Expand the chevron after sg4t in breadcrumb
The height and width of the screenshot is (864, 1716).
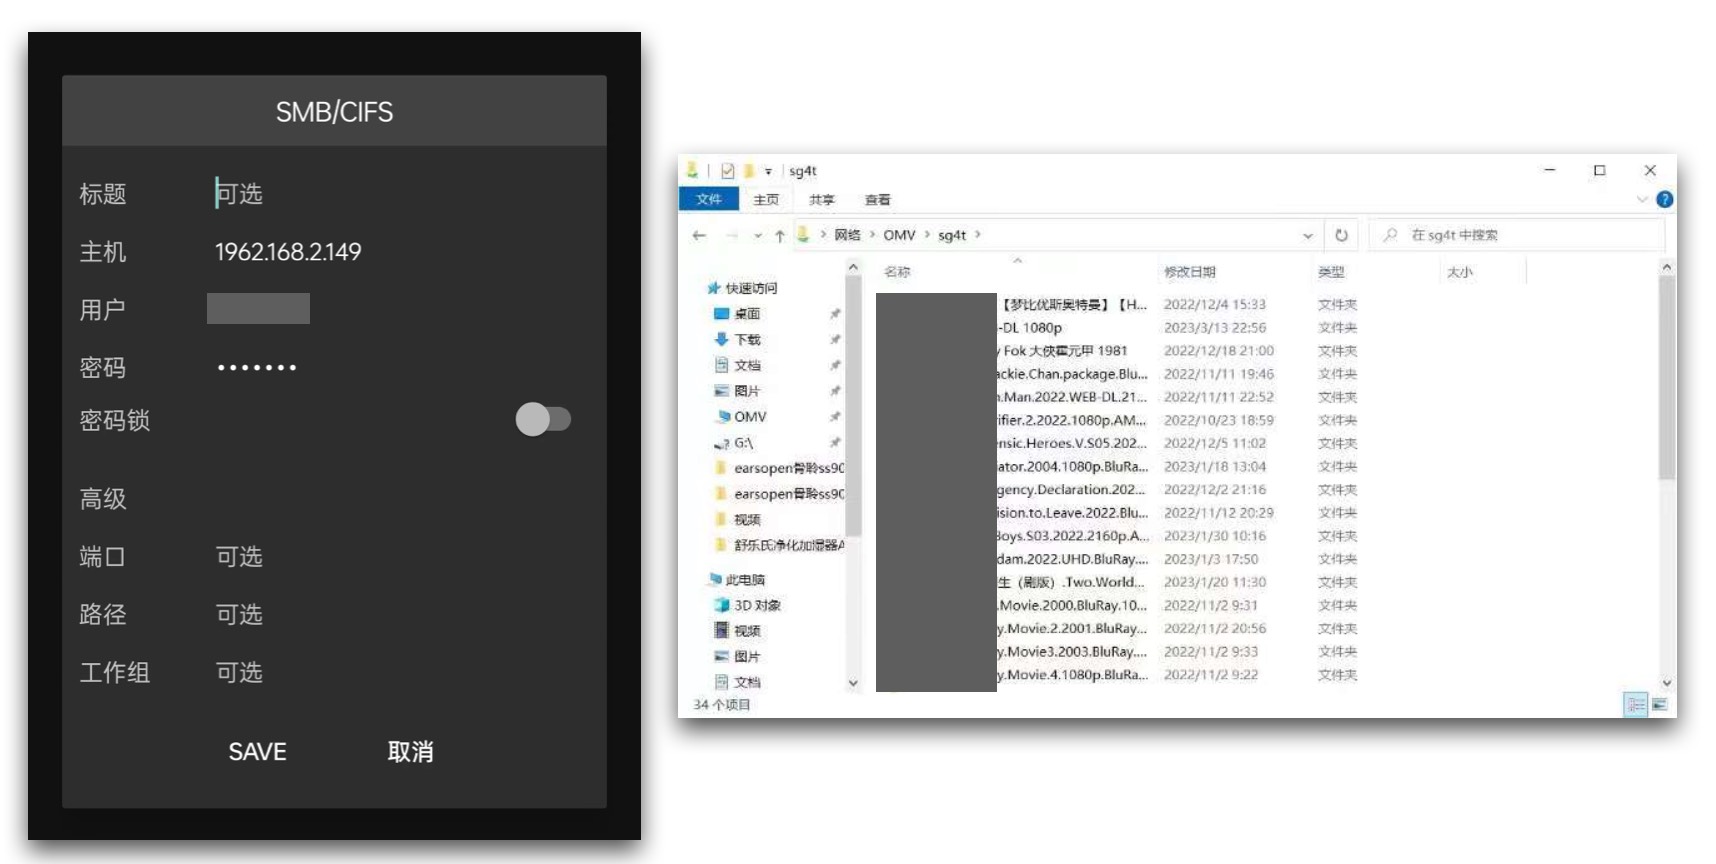[x=978, y=235]
